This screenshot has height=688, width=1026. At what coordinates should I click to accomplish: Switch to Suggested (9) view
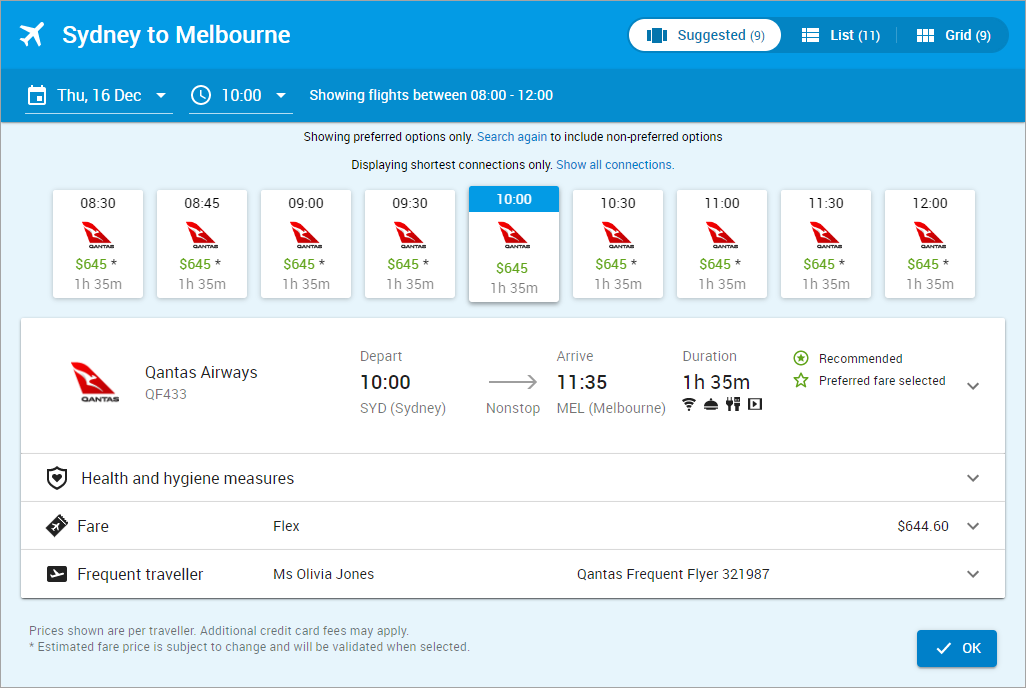[x=705, y=35]
